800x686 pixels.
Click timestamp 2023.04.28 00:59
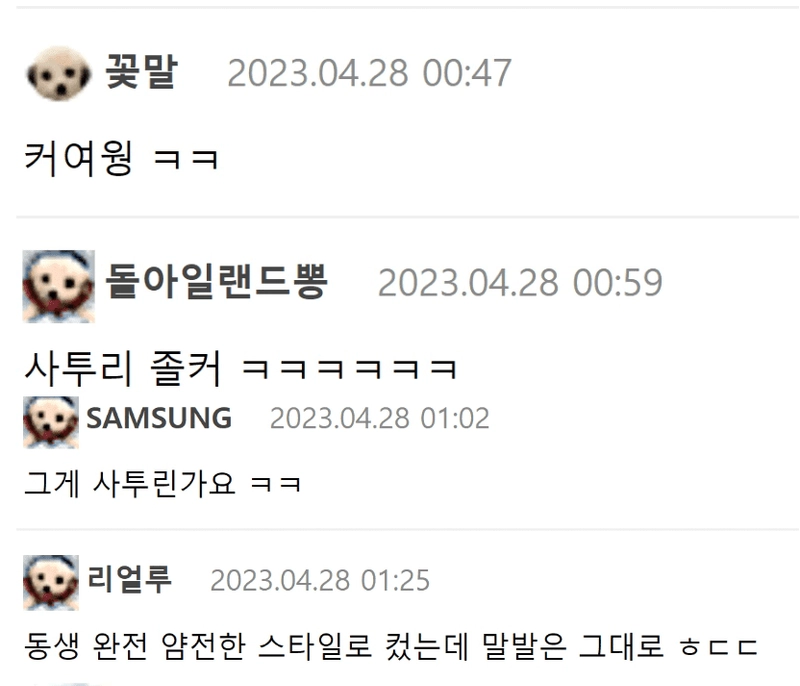click(x=520, y=283)
